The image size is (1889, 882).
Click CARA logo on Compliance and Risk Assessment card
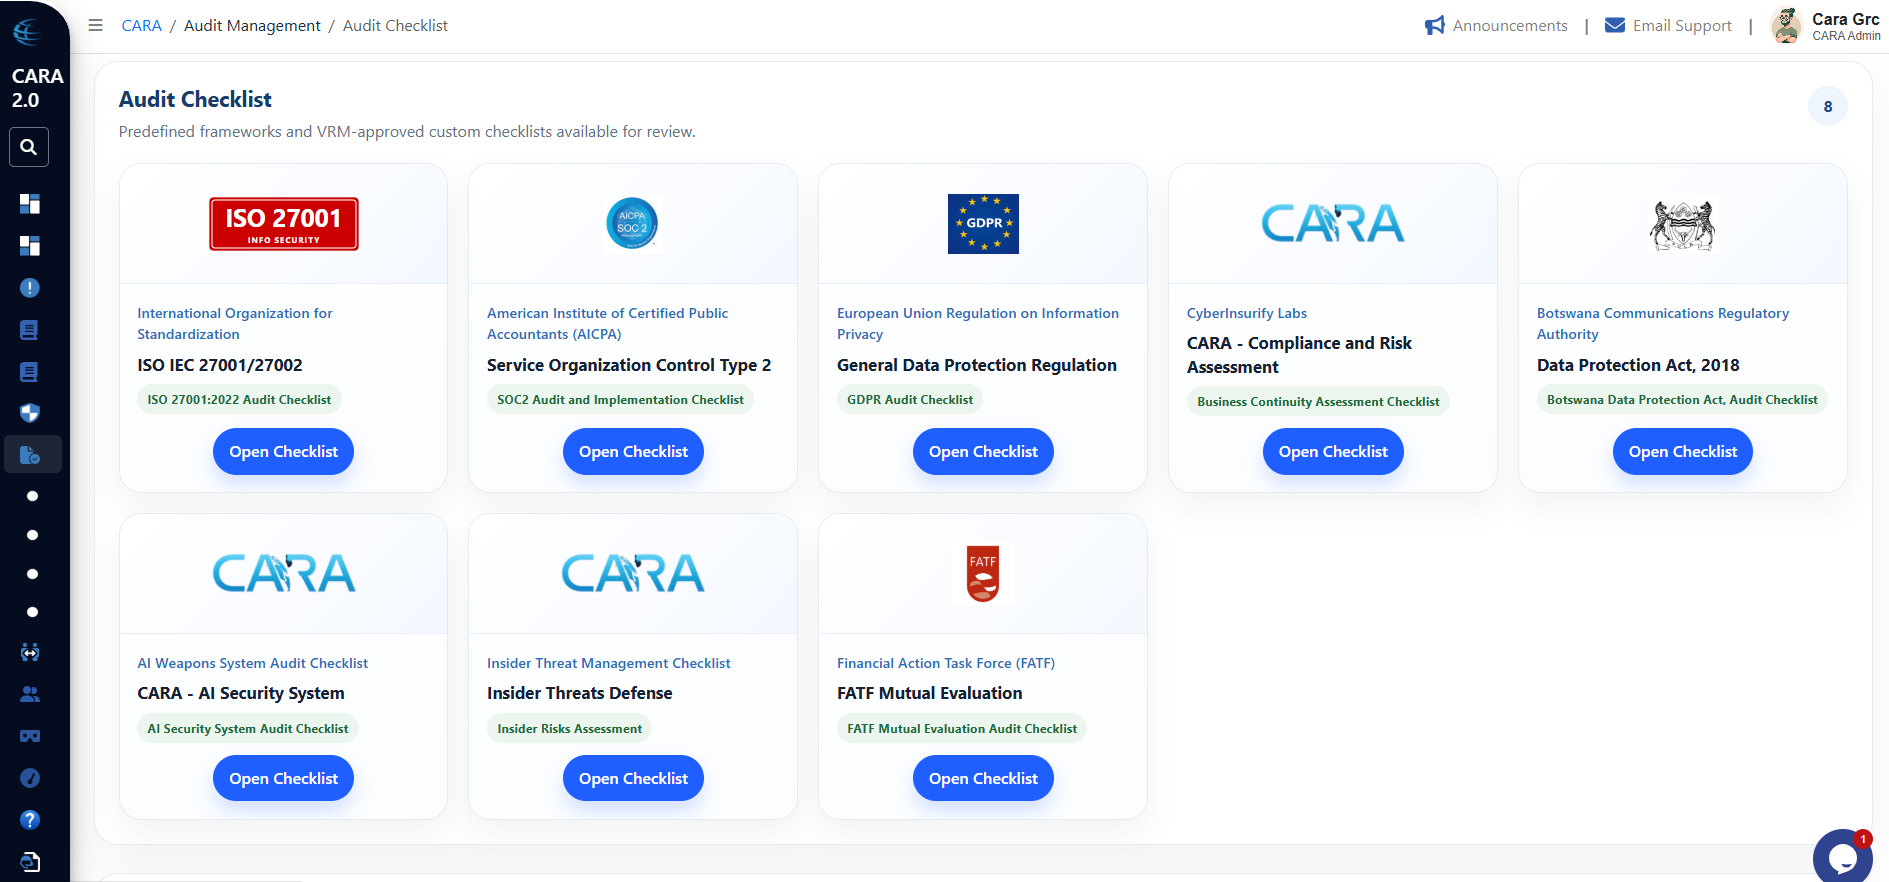[1333, 223]
